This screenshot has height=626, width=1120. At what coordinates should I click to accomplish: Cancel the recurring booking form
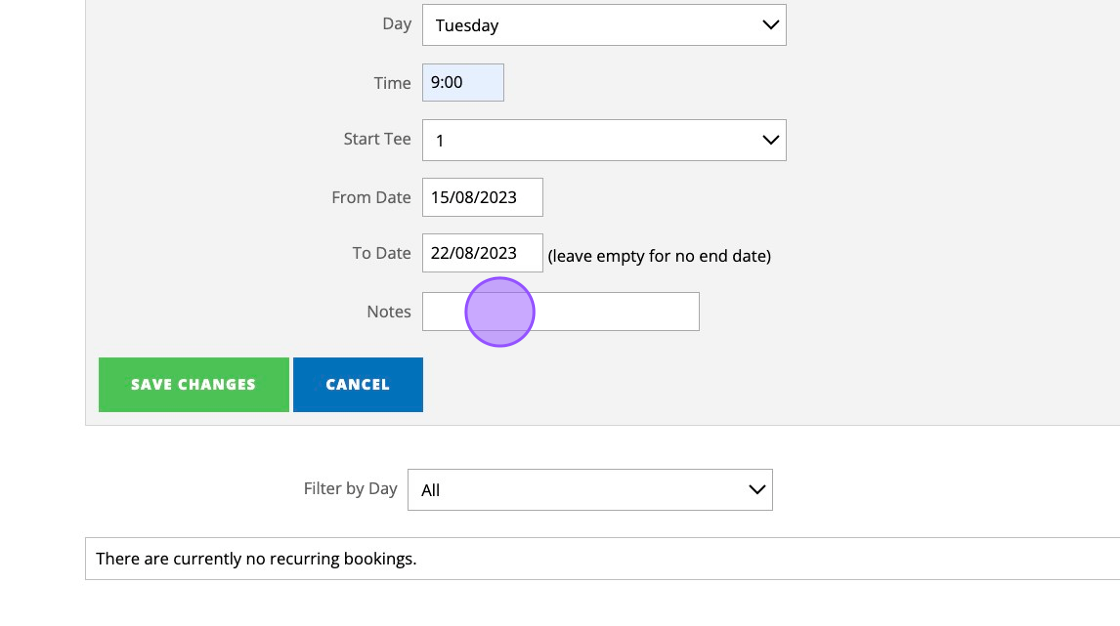tap(357, 384)
